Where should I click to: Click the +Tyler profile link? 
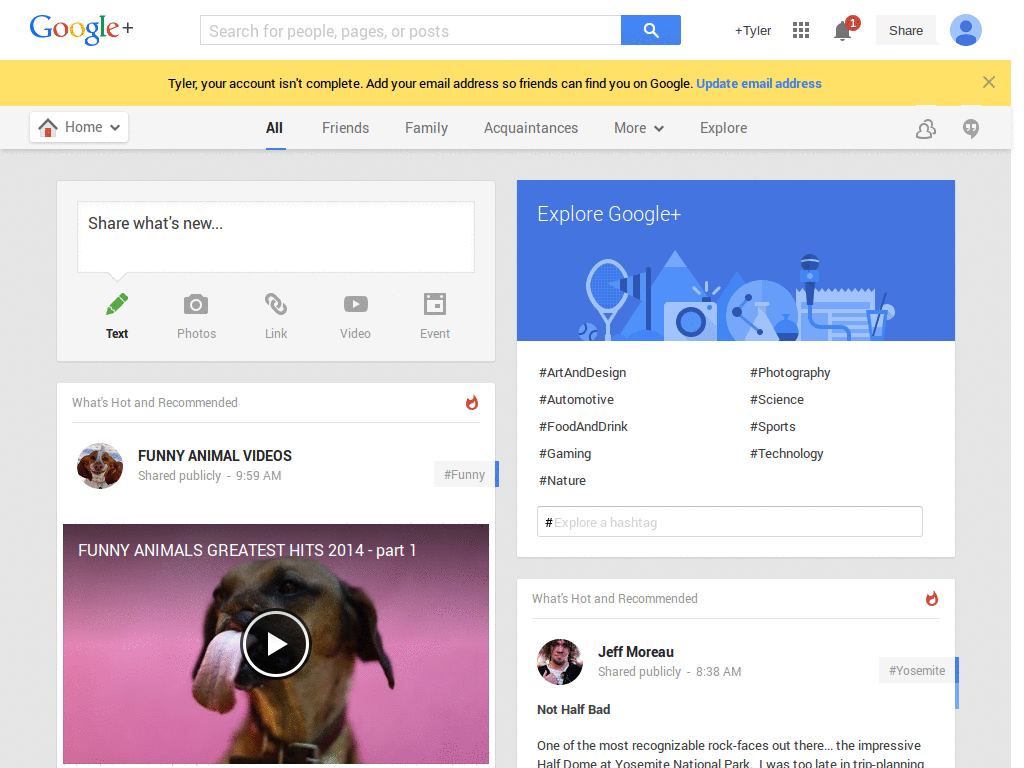(x=753, y=31)
